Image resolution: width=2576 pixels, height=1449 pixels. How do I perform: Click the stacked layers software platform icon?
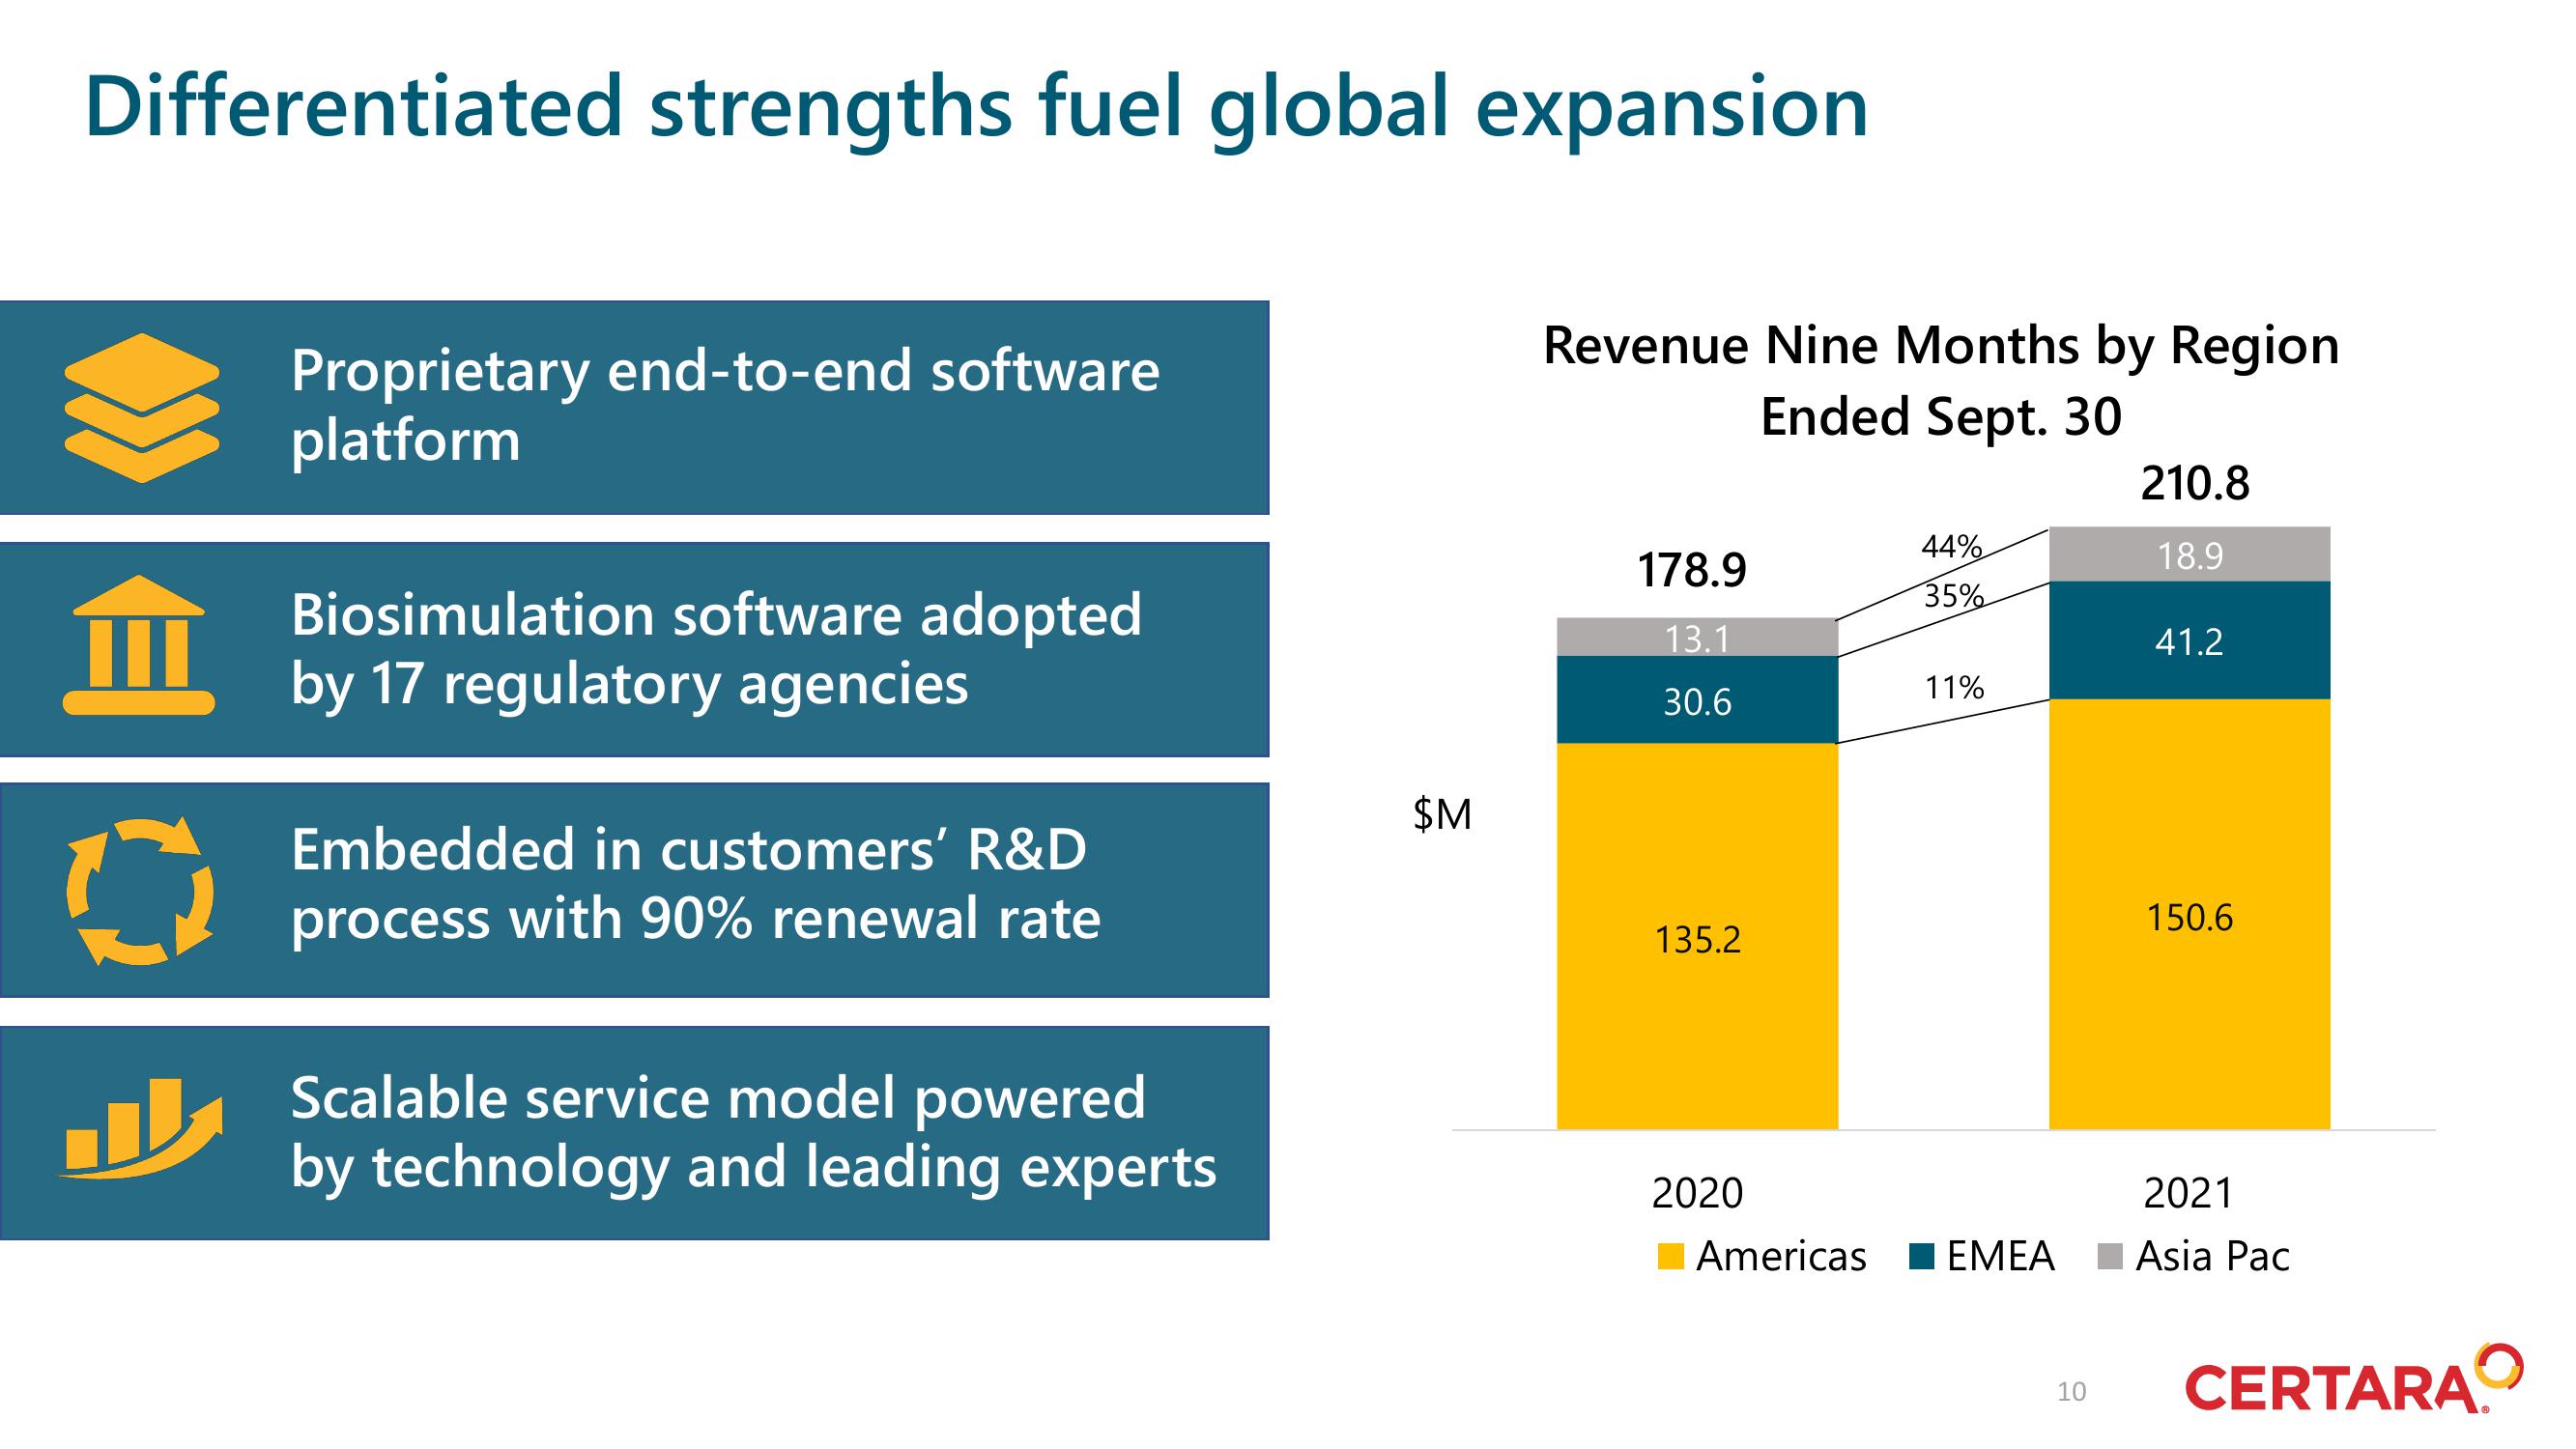[x=141, y=408]
